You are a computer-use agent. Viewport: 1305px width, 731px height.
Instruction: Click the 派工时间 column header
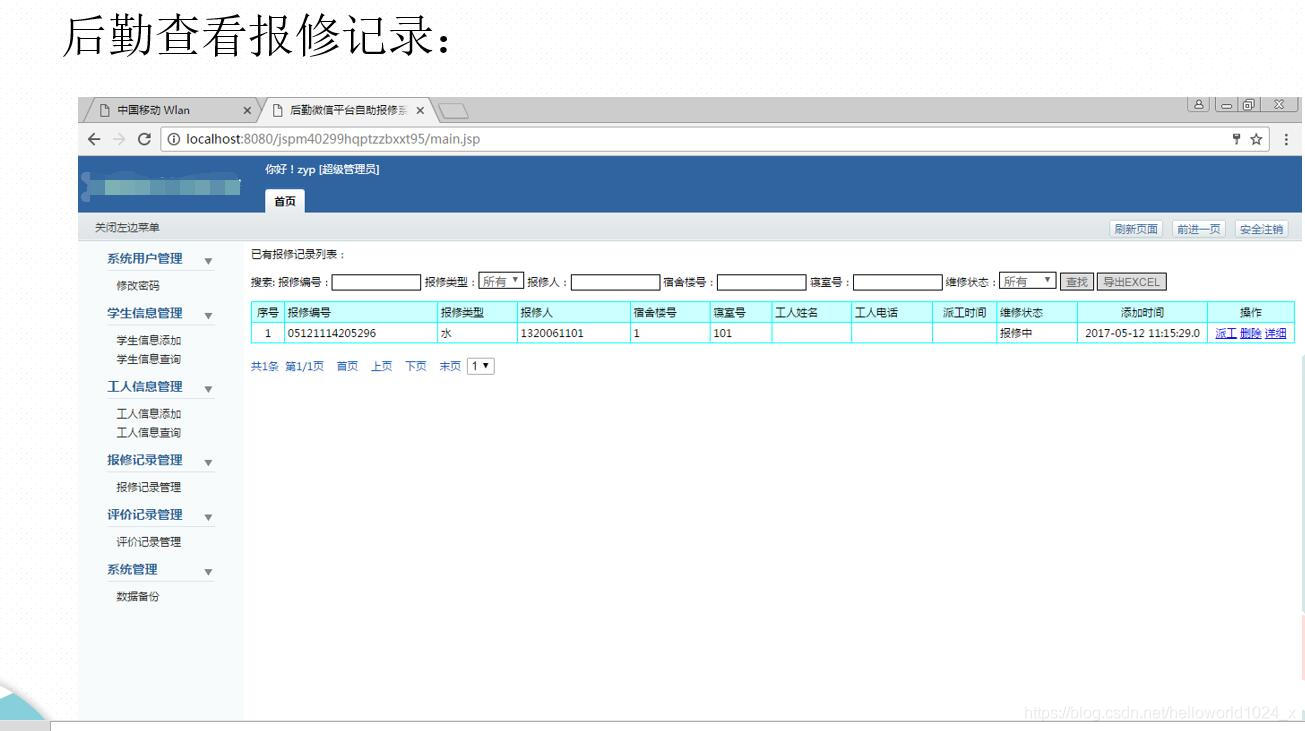pos(964,312)
